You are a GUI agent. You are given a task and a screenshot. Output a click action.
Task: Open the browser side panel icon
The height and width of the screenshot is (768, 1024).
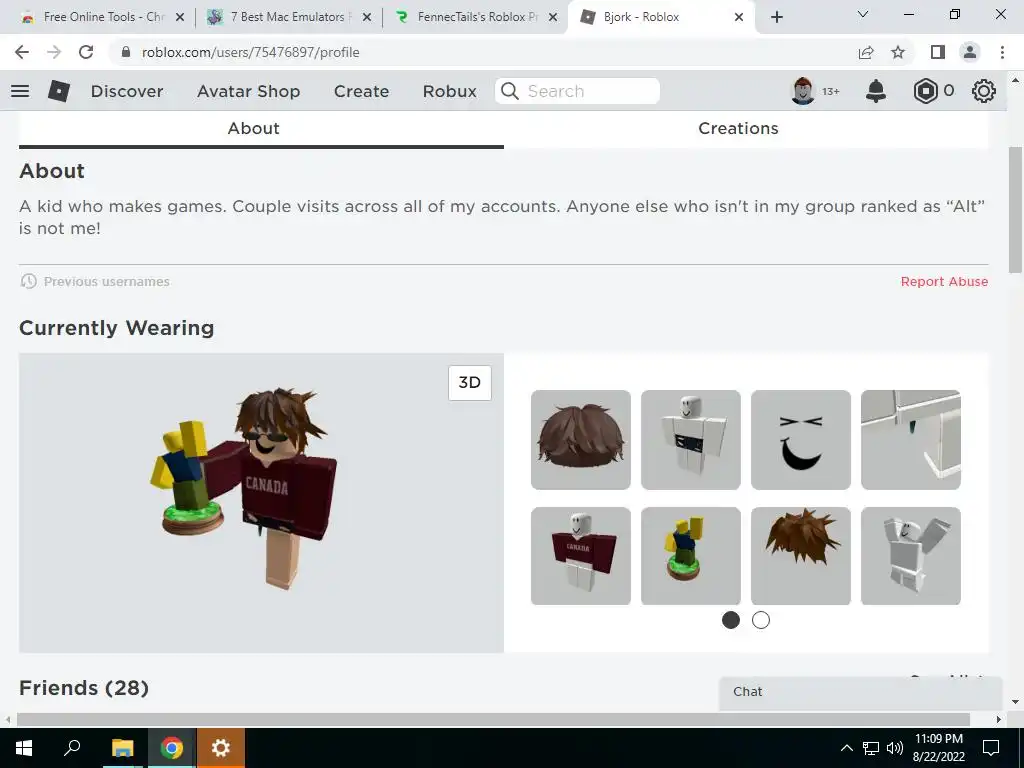(x=938, y=52)
